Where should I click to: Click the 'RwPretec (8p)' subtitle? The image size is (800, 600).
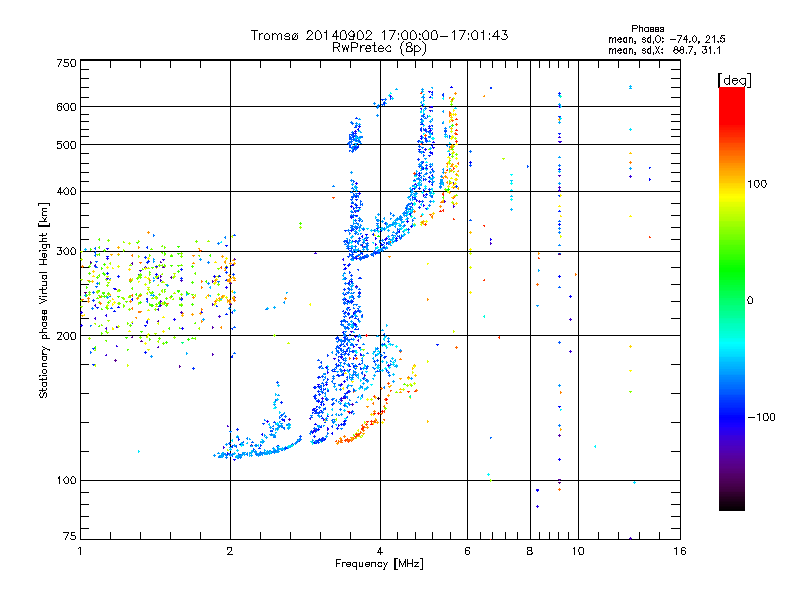[x=379, y=48]
